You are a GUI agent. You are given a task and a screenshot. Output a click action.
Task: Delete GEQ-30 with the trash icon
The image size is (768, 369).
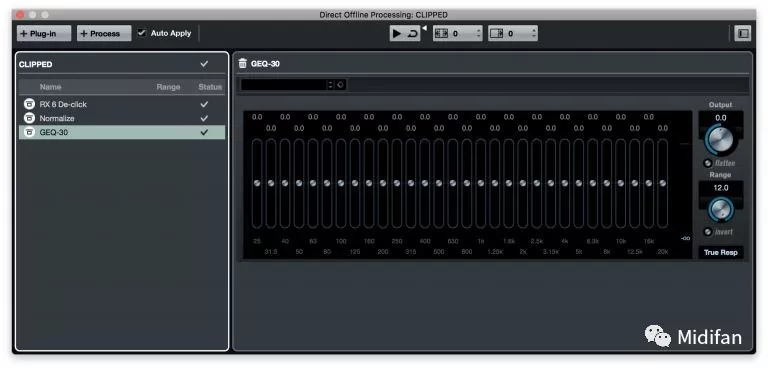click(242, 63)
